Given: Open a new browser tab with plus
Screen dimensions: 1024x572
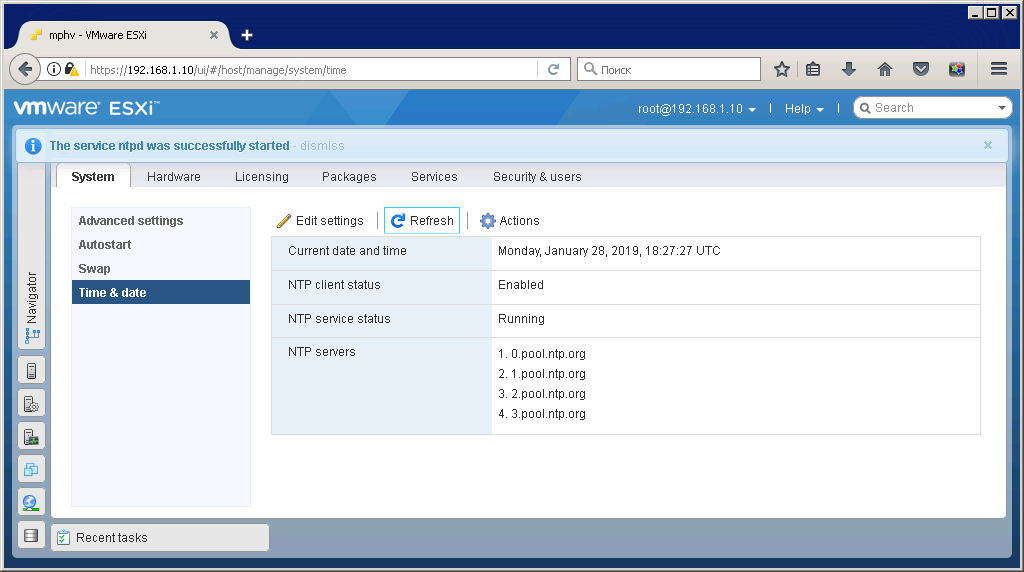Looking at the screenshot, I should click(x=247, y=35).
